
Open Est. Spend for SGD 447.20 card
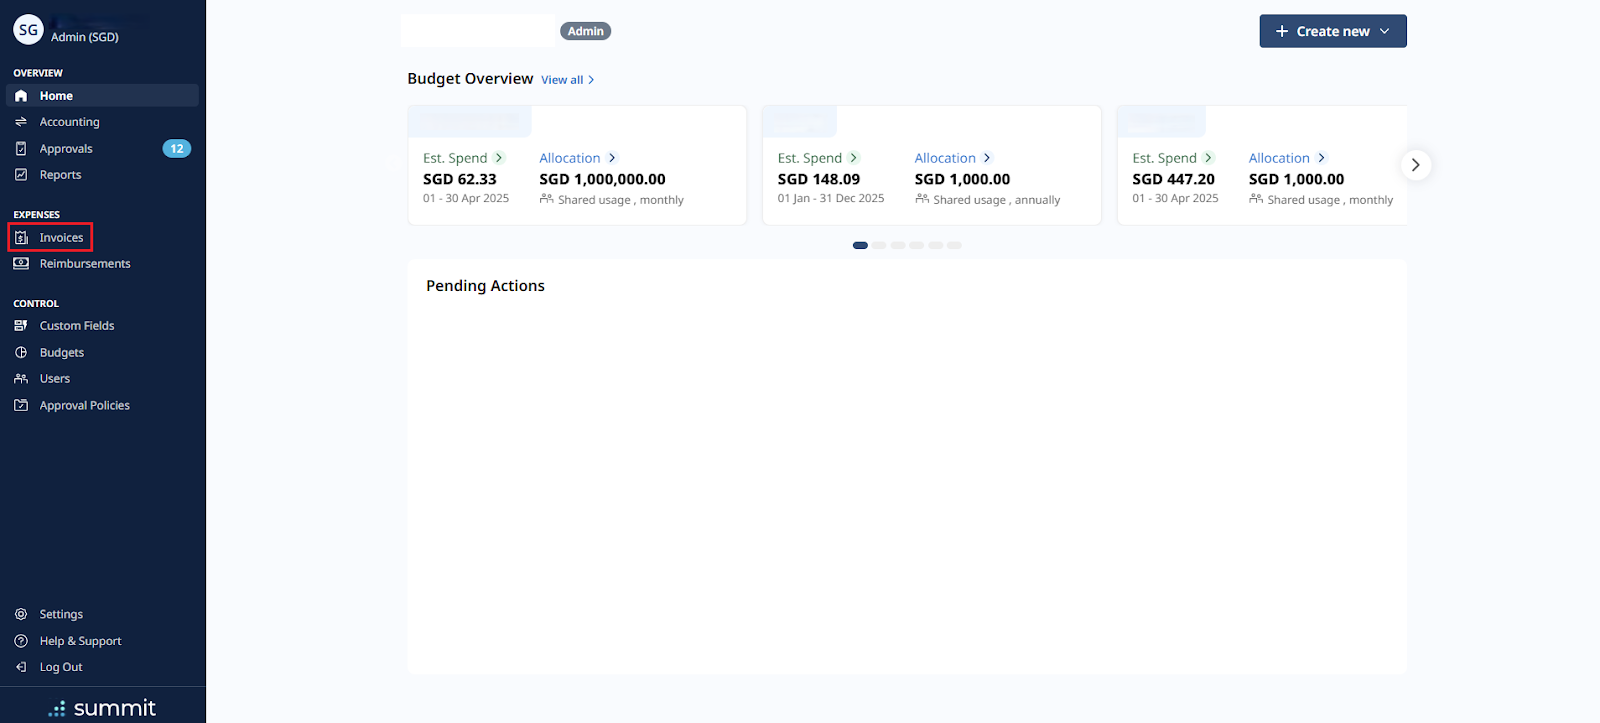[x=1165, y=158]
